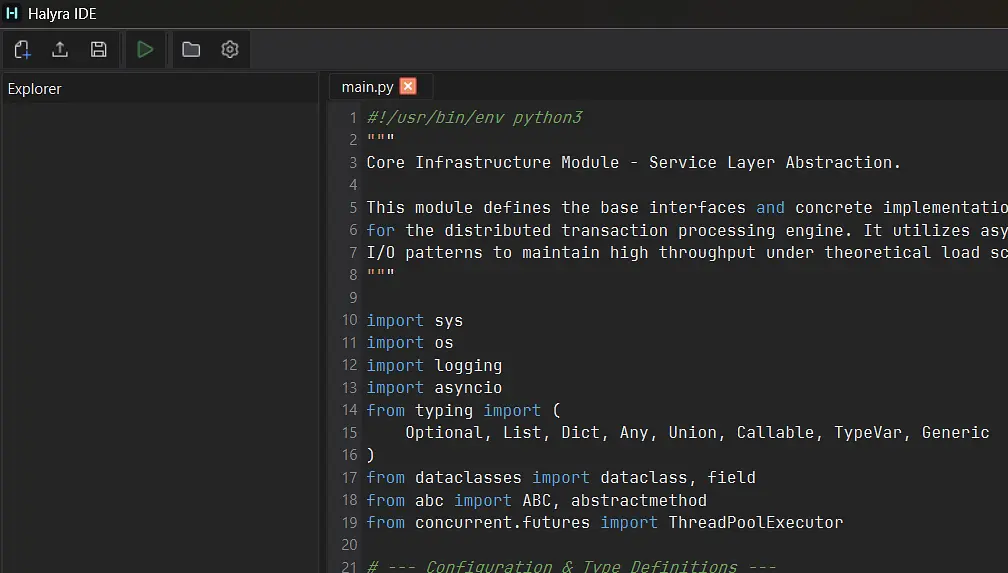Create a new file from the toolbar
This screenshot has height=573, width=1008.
click(23, 49)
